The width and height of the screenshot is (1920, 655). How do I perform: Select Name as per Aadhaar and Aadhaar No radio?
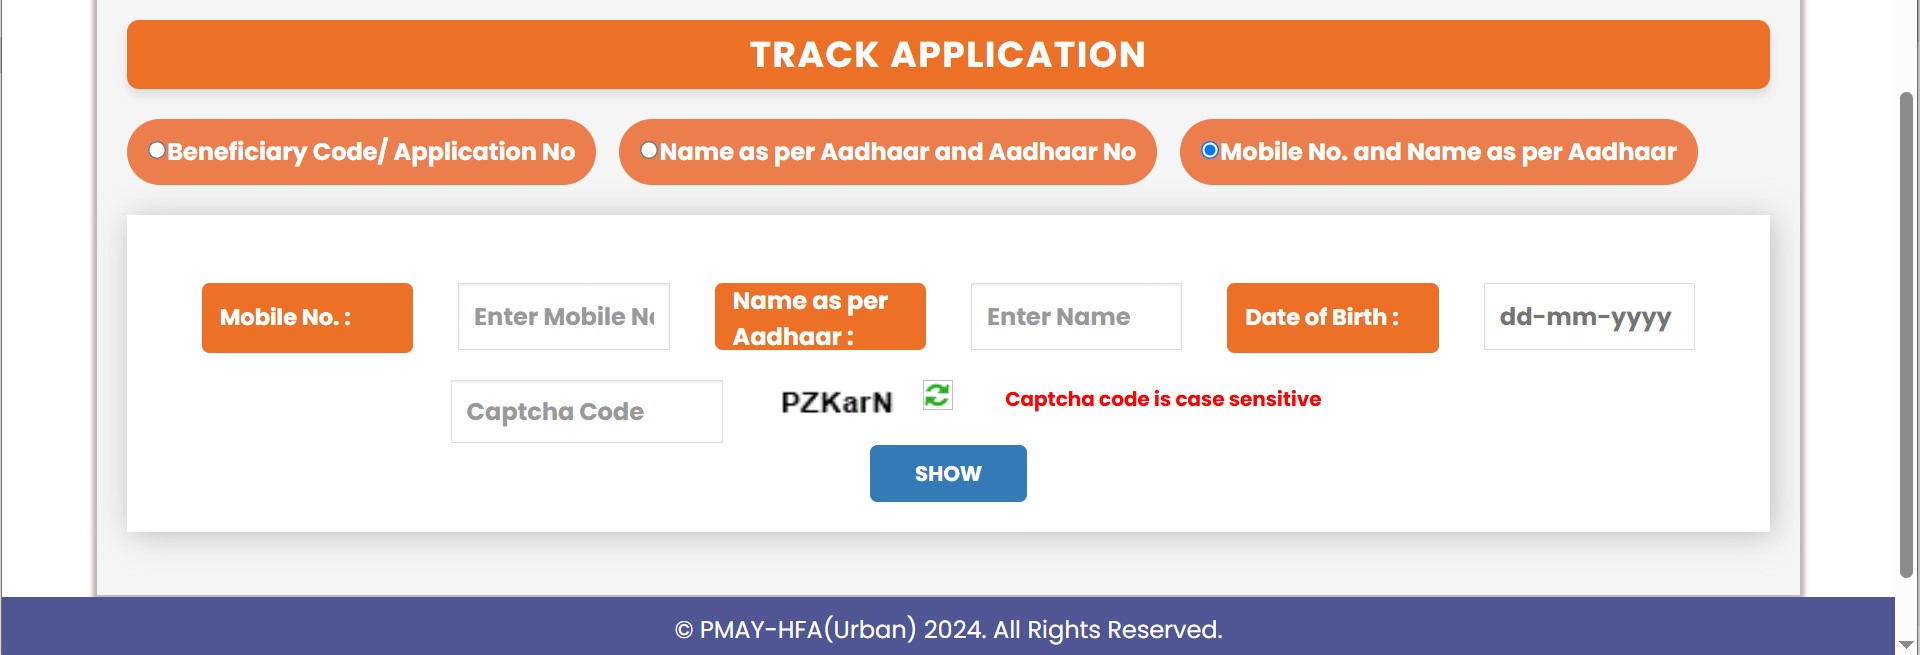649,150
